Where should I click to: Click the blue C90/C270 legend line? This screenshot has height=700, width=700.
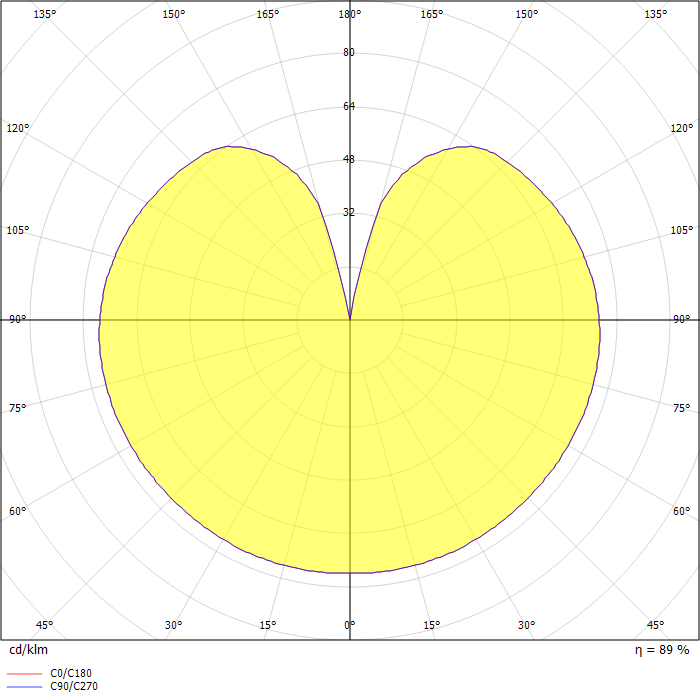25,687
